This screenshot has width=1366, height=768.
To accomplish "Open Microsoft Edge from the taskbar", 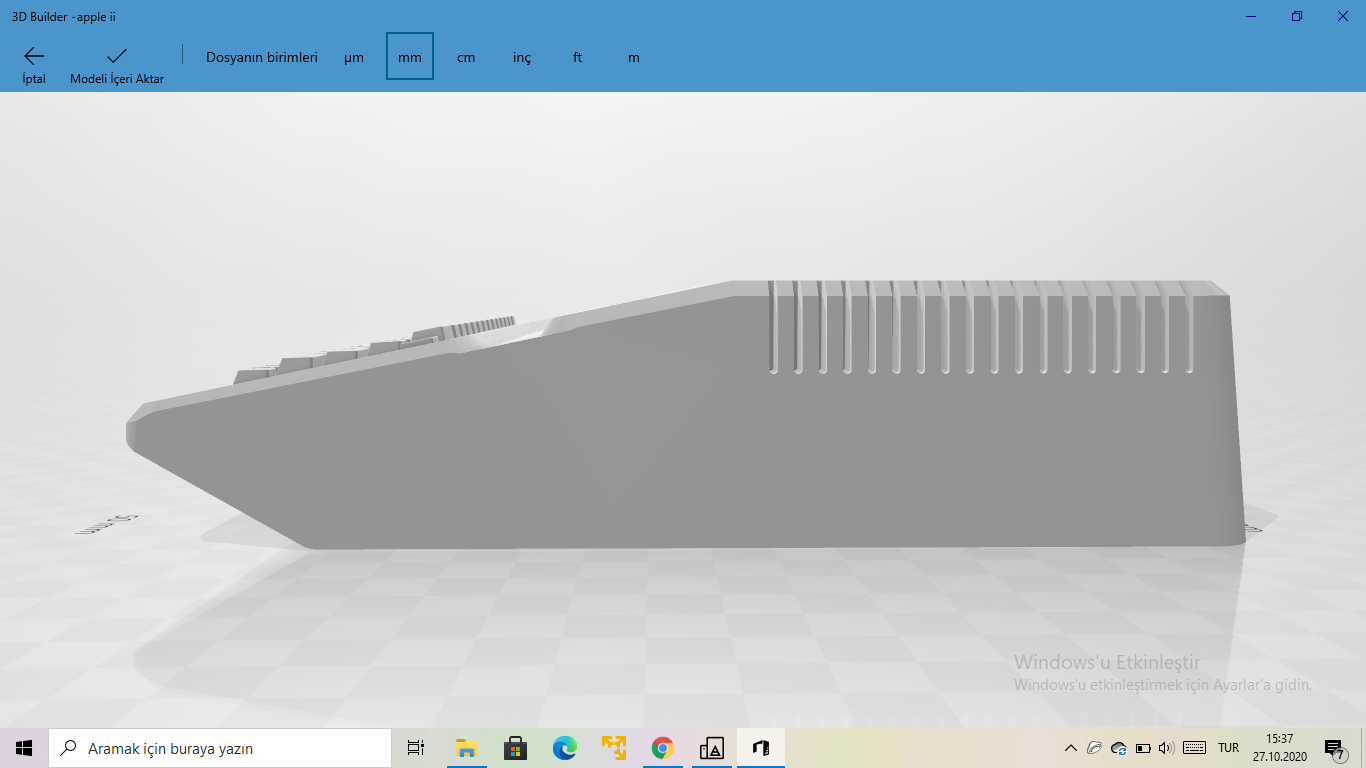I will pos(564,747).
